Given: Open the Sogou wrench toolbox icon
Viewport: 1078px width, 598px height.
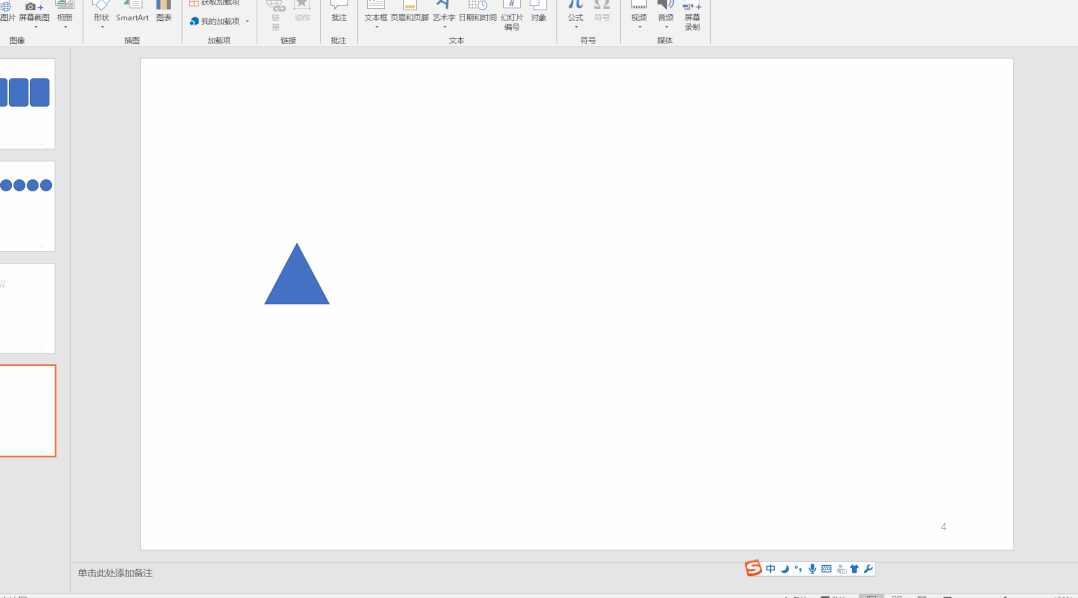Looking at the screenshot, I should coord(868,568).
